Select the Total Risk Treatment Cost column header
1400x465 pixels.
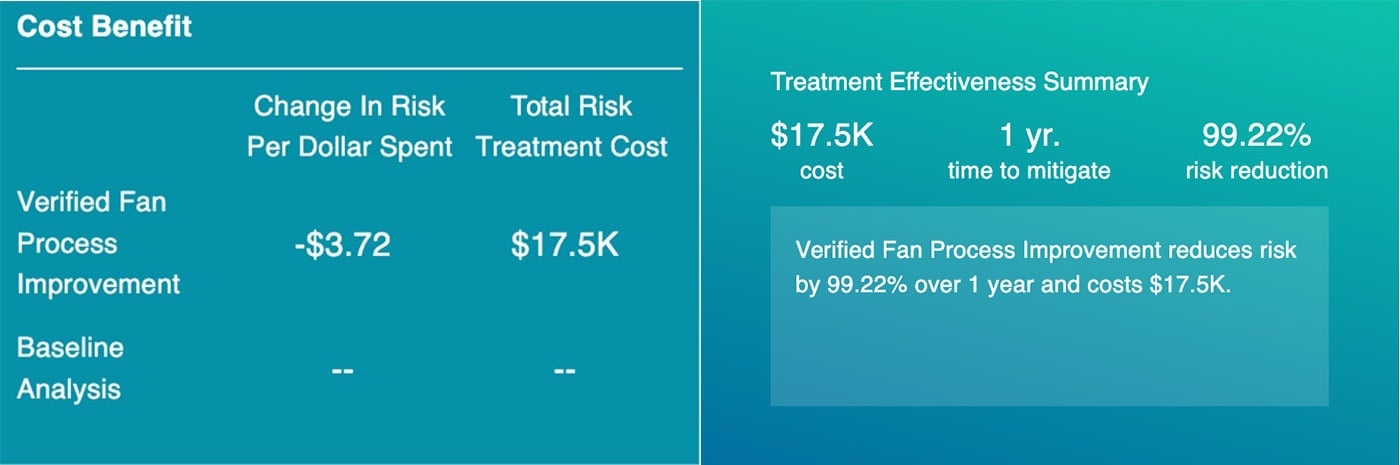[x=571, y=126]
